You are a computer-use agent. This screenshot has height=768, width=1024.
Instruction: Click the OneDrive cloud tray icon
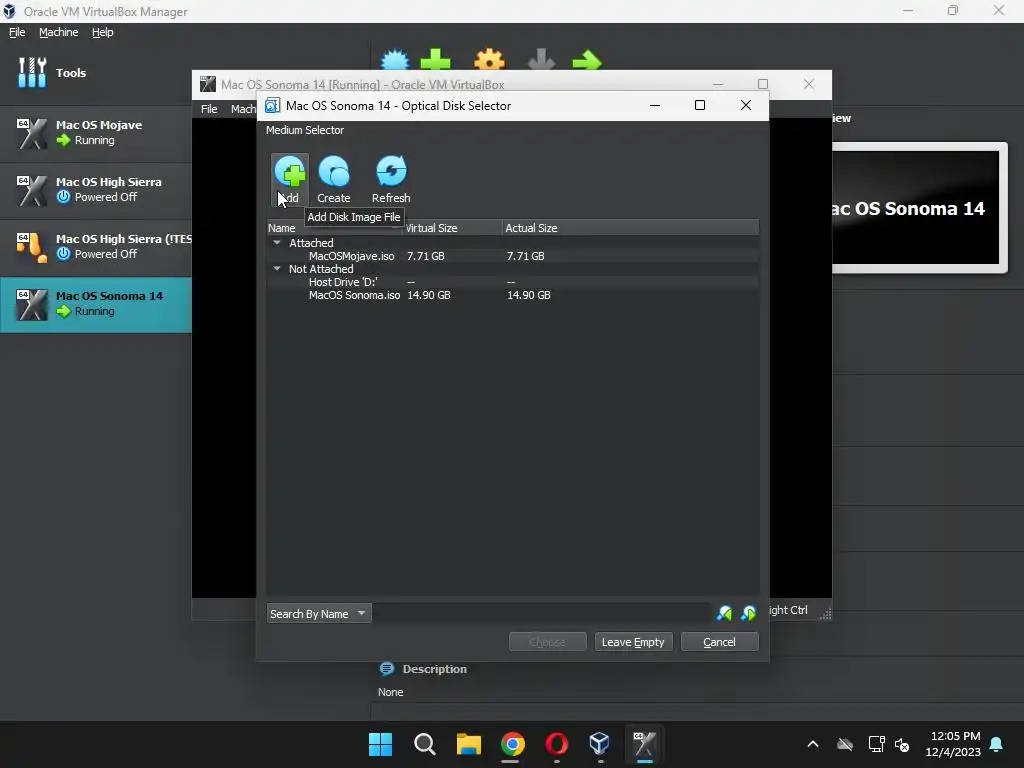pyautogui.click(x=845, y=744)
